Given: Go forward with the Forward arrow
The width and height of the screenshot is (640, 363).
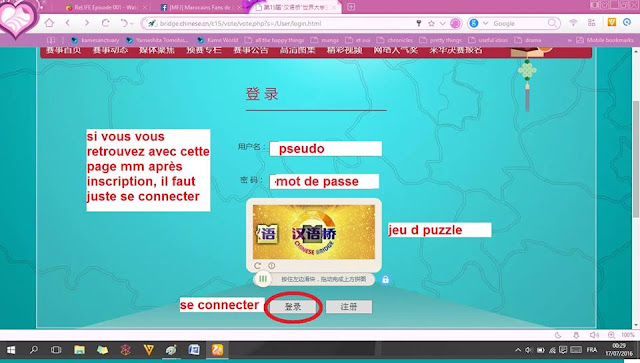Looking at the screenshot, I should (x=87, y=23).
